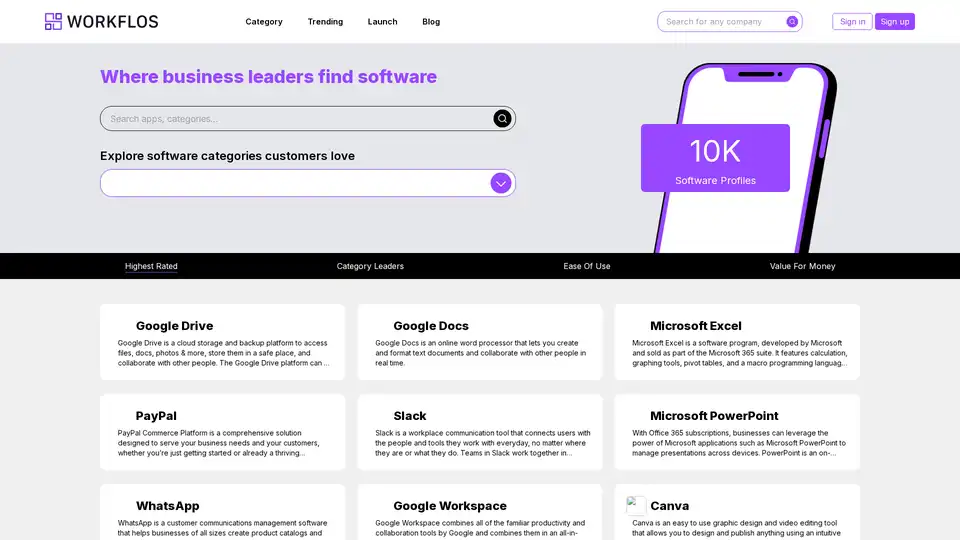Focus the Search apps, categories field

[x=295, y=119]
